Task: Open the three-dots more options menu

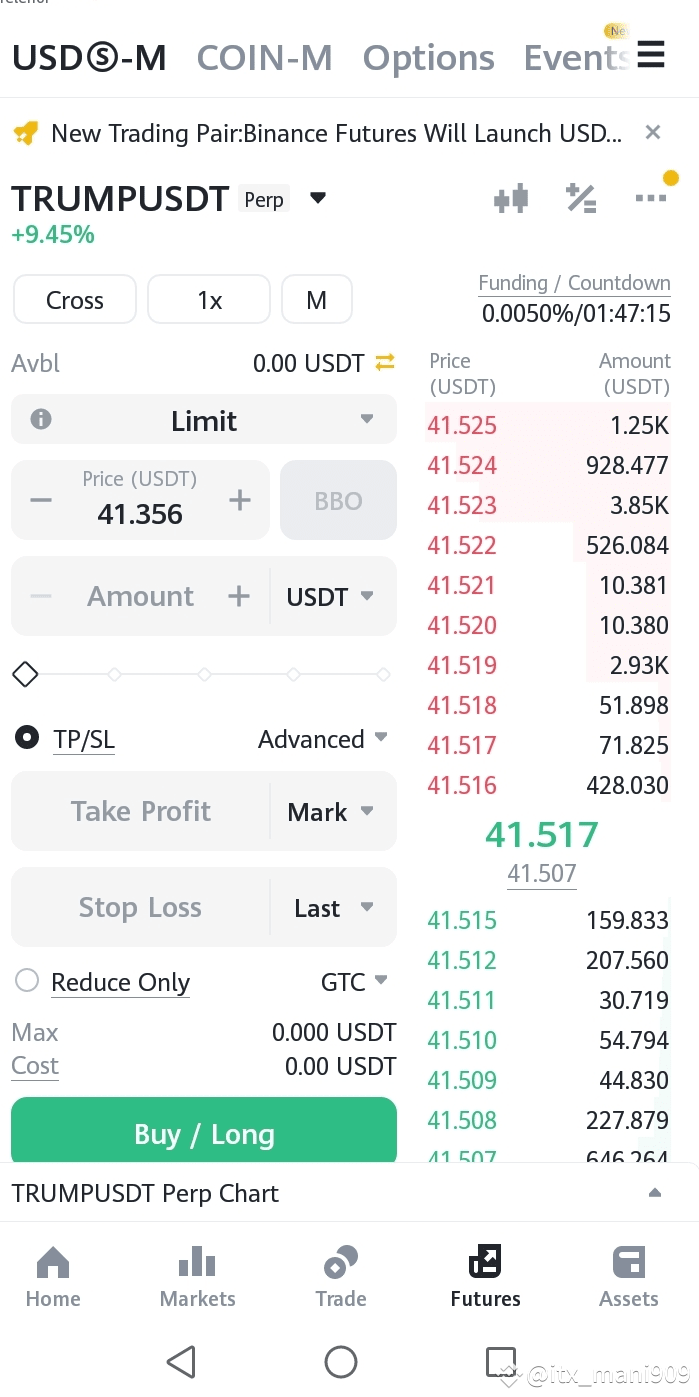Action: tap(651, 198)
